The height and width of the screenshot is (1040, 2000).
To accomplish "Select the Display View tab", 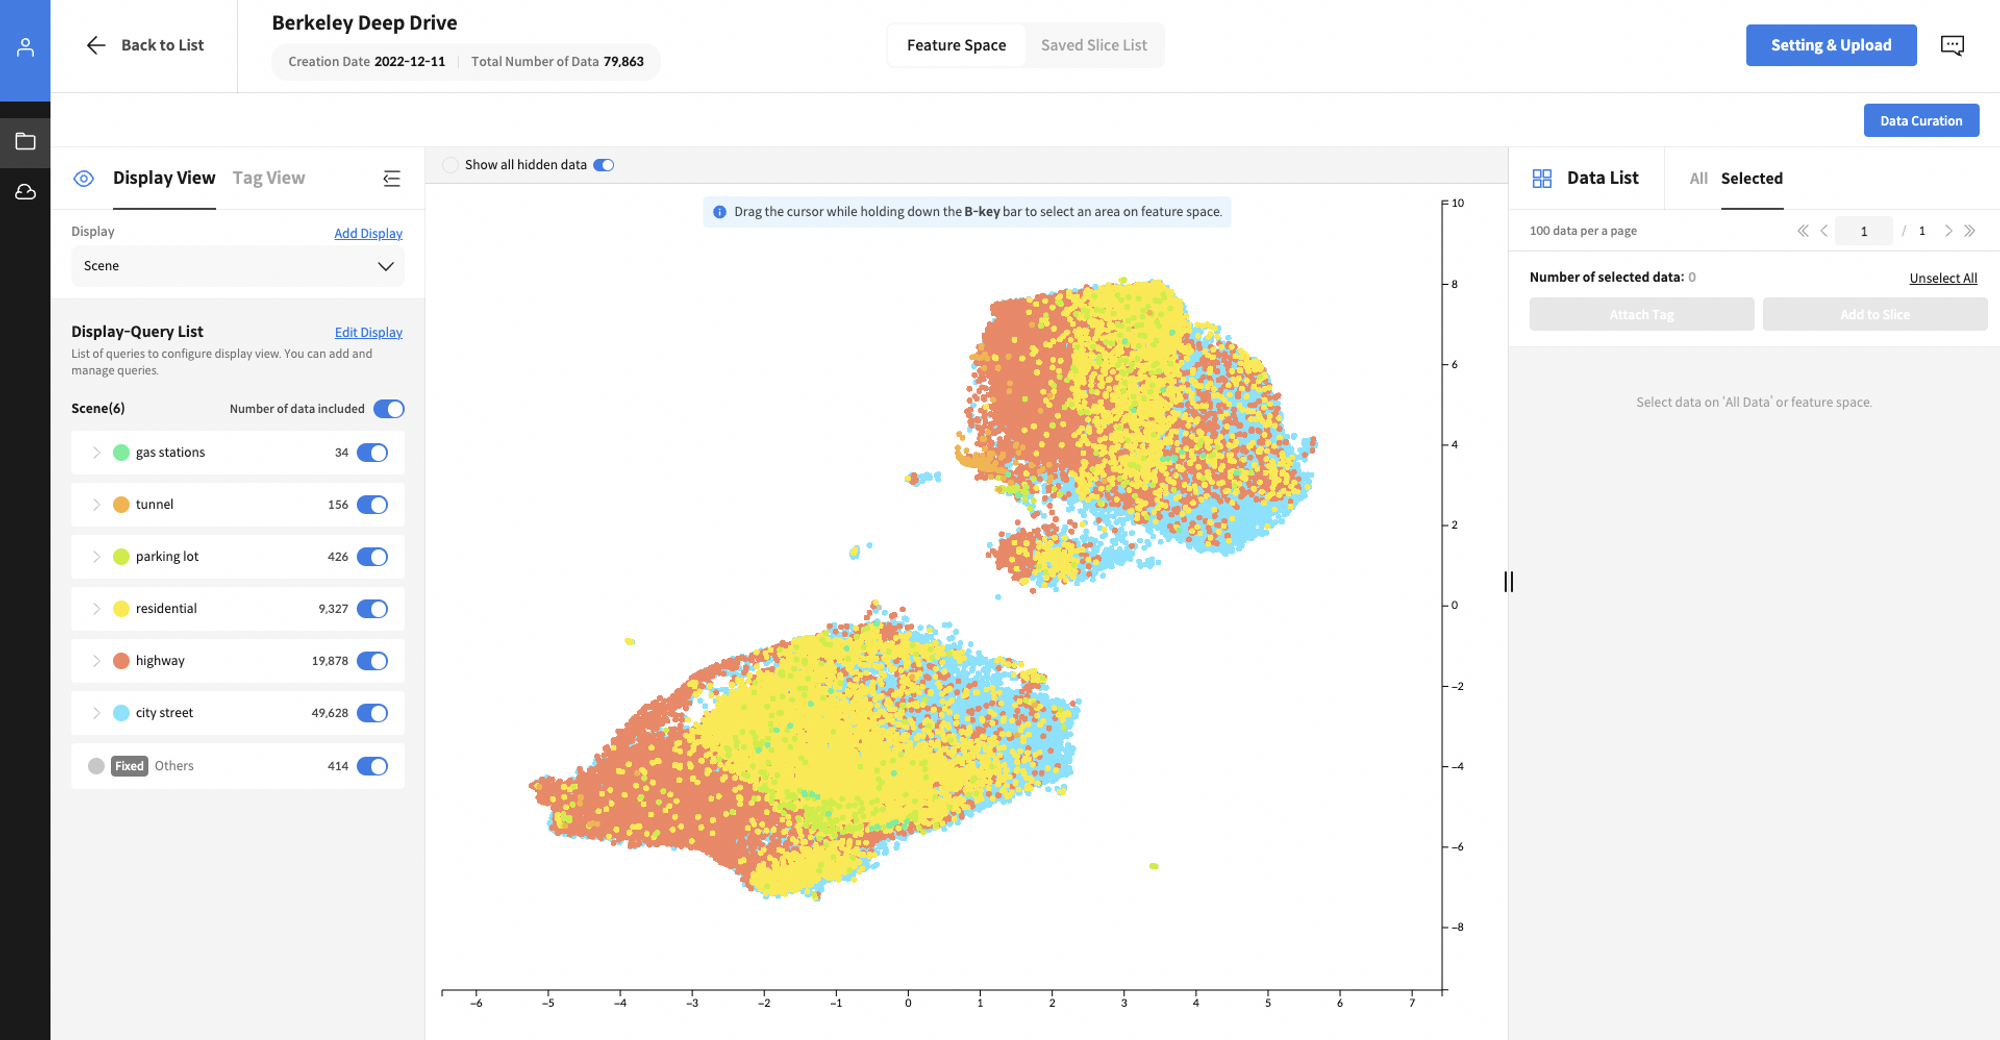I will (164, 178).
